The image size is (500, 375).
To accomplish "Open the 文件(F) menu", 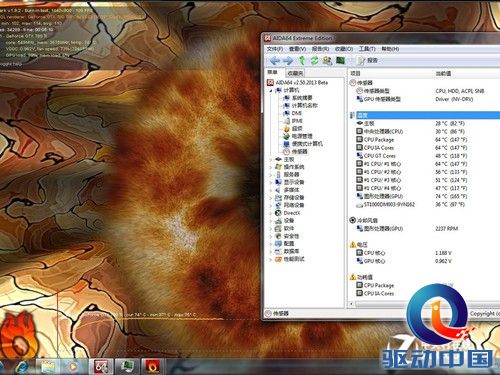I will (275, 49).
